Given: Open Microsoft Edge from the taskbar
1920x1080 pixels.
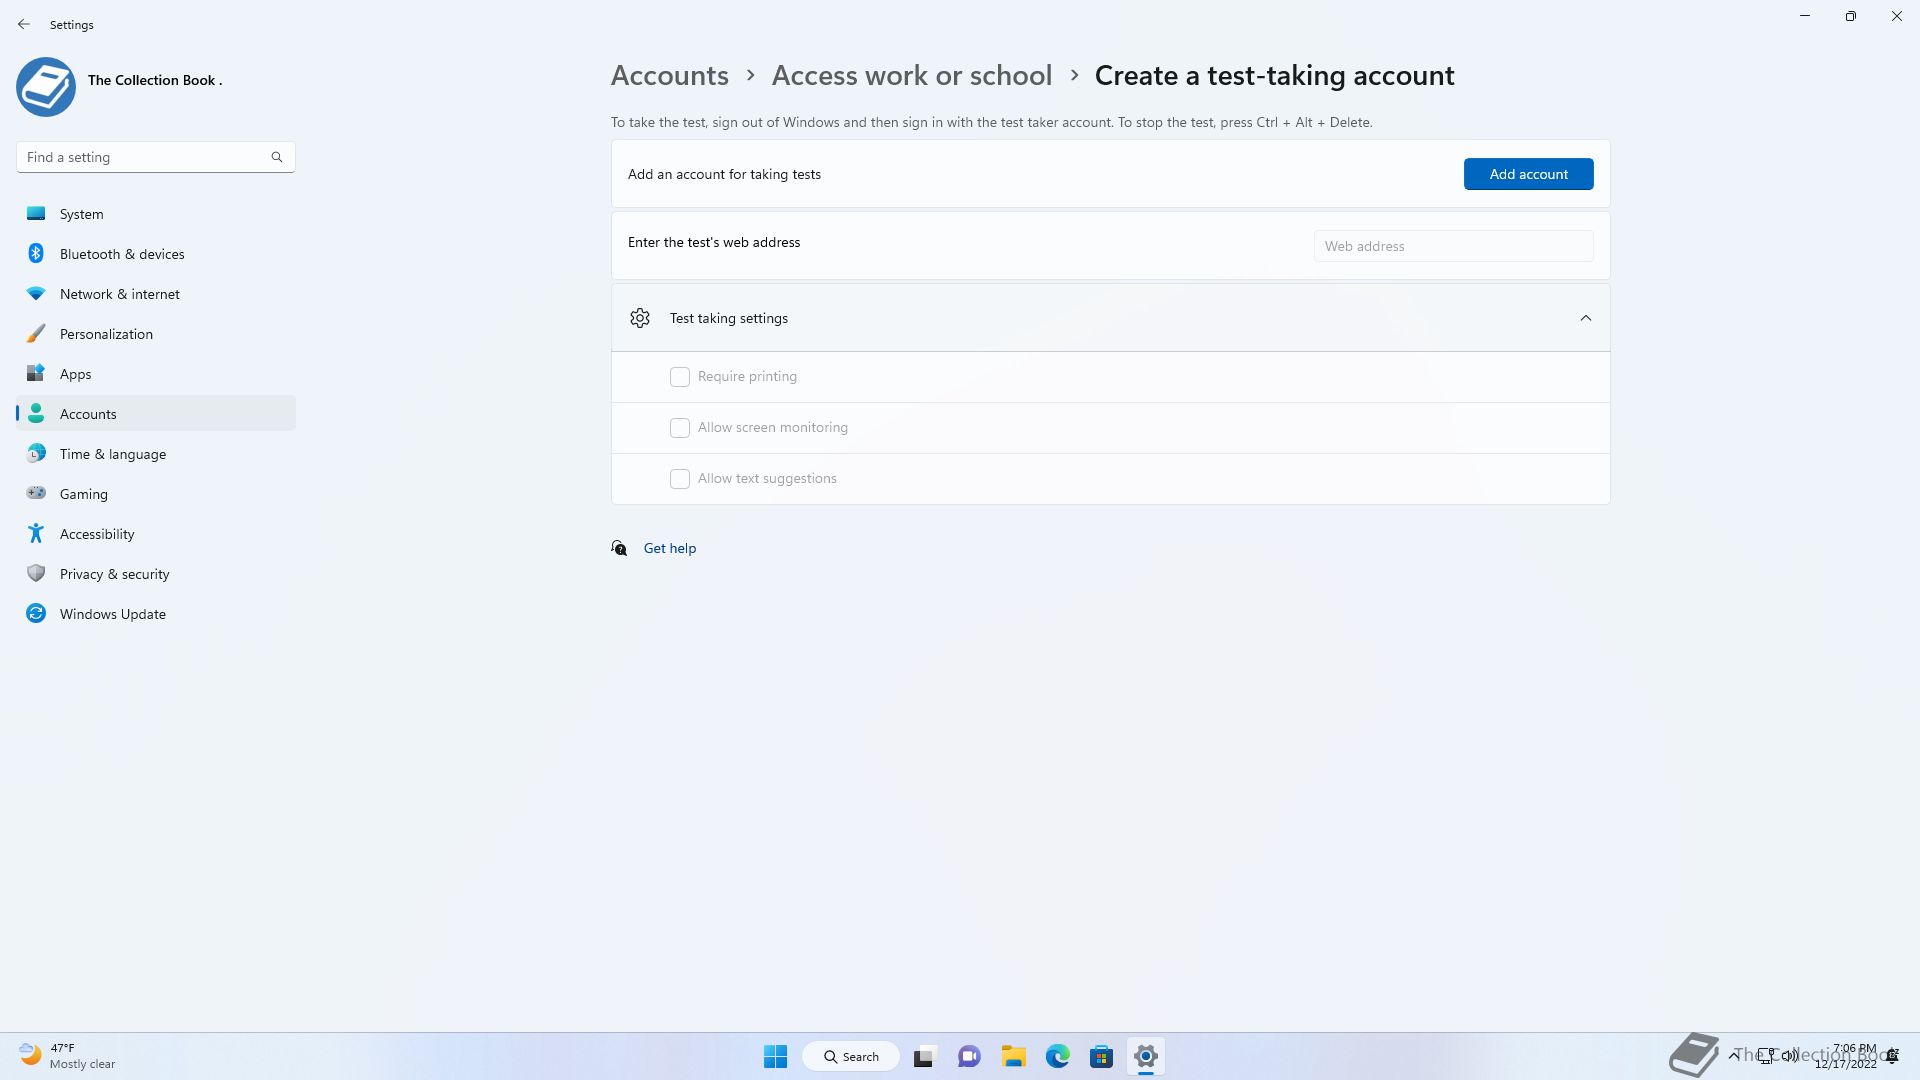Looking at the screenshot, I should point(1057,1056).
